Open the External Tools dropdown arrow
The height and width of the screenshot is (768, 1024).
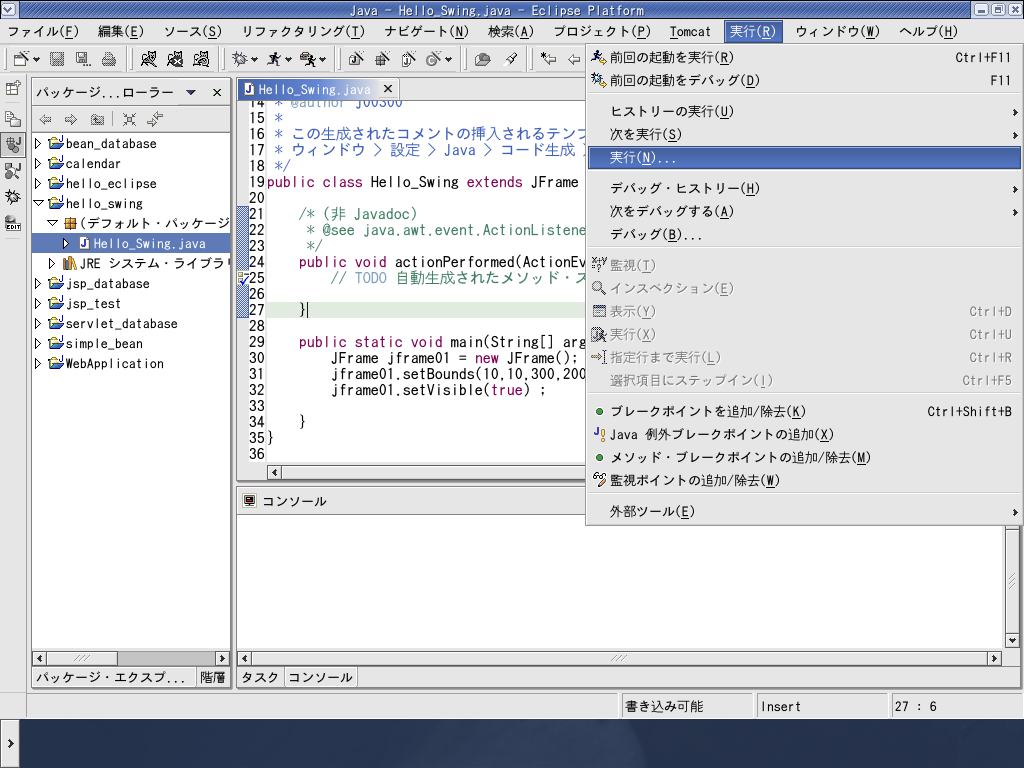[x=323, y=59]
